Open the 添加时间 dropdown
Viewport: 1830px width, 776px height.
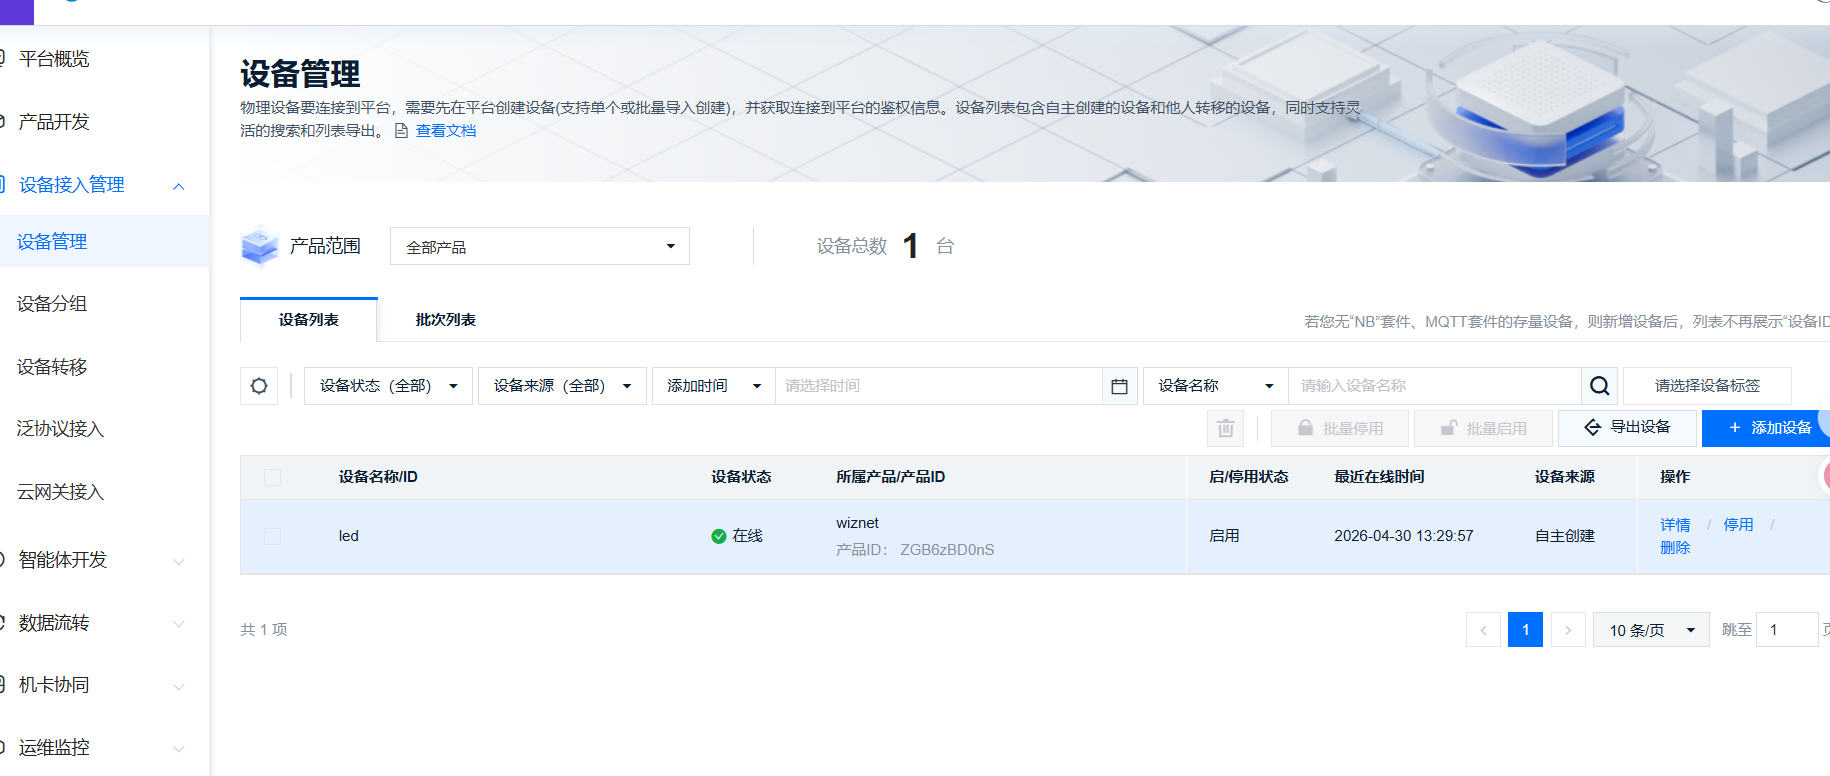[714, 386]
